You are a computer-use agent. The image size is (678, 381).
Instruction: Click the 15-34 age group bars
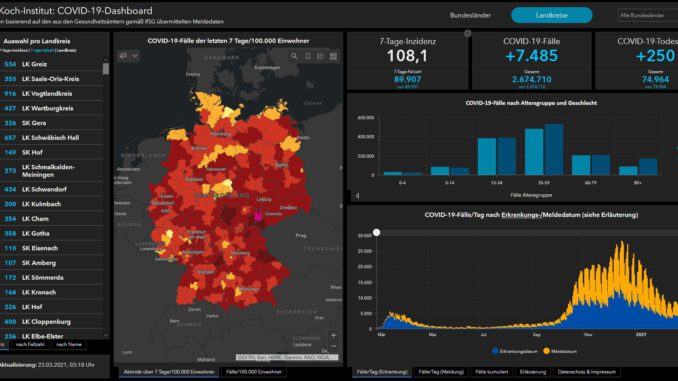point(497,157)
